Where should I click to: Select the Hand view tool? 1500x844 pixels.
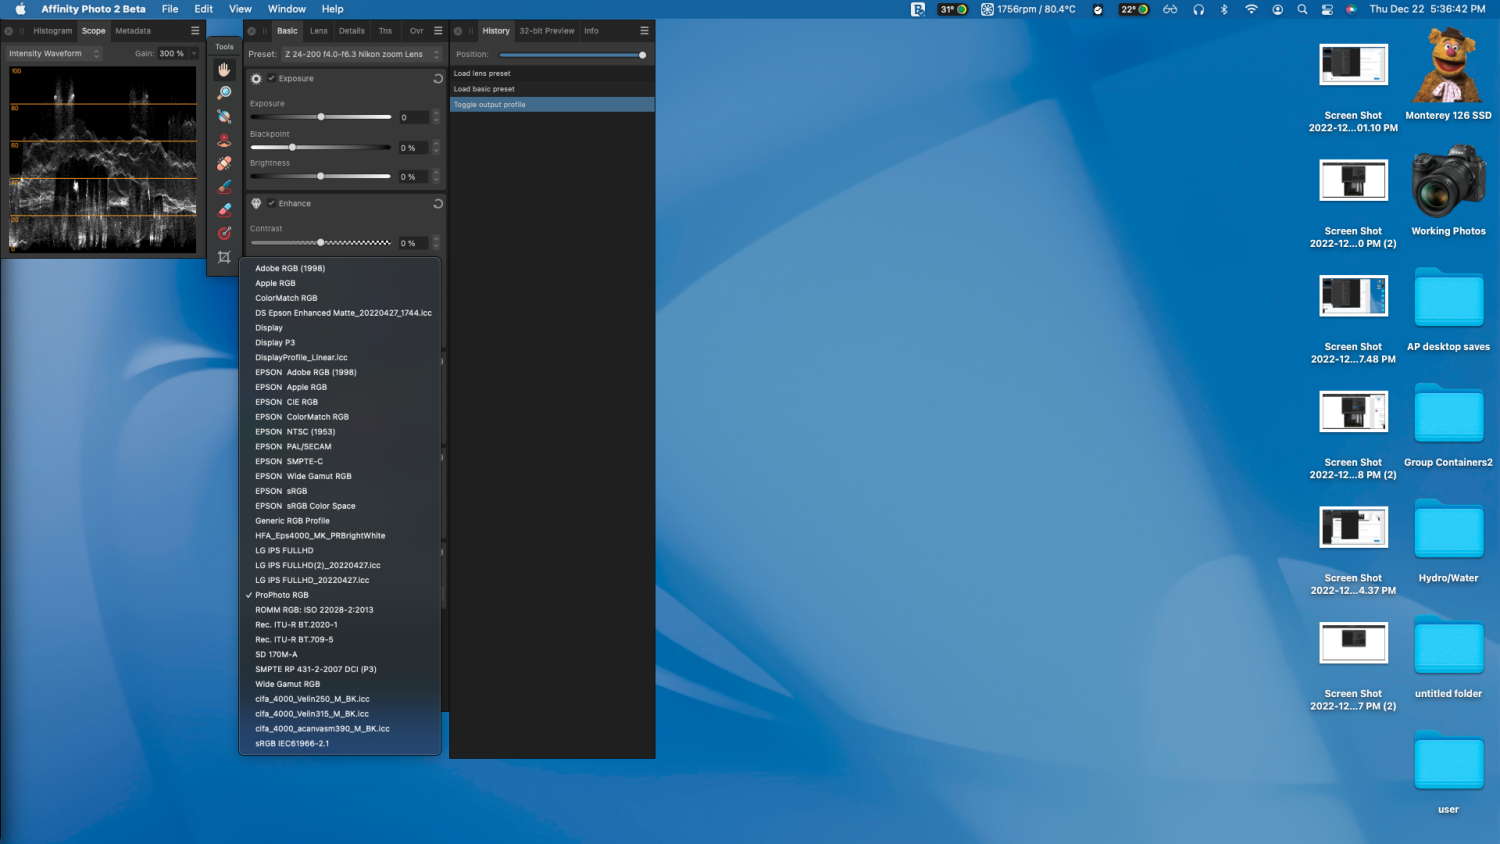(x=224, y=70)
